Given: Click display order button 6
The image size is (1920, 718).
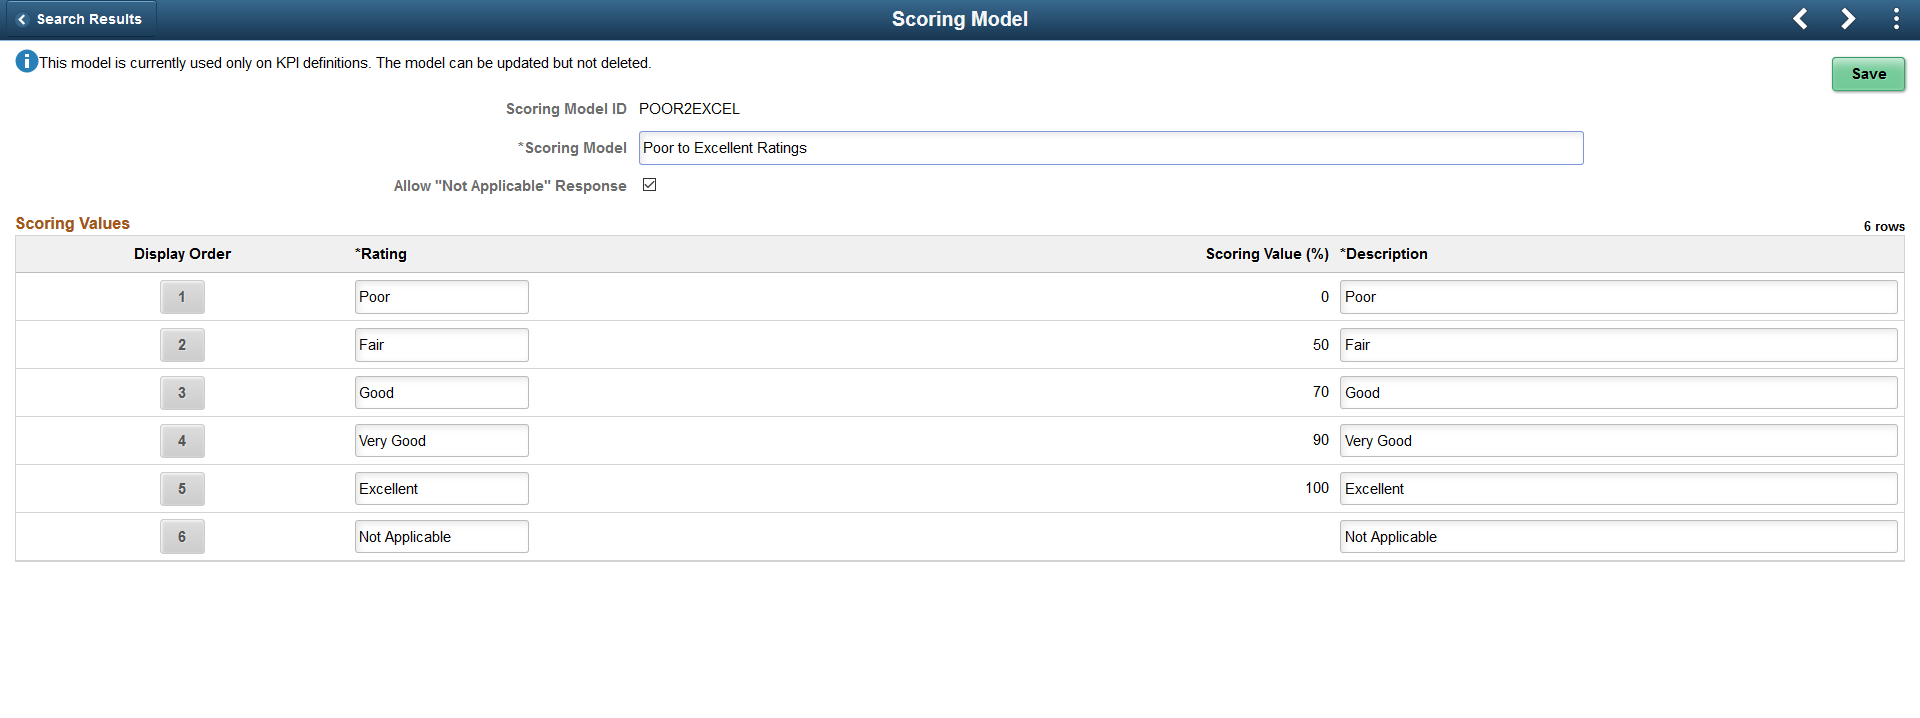Looking at the screenshot, I should 182,537.
